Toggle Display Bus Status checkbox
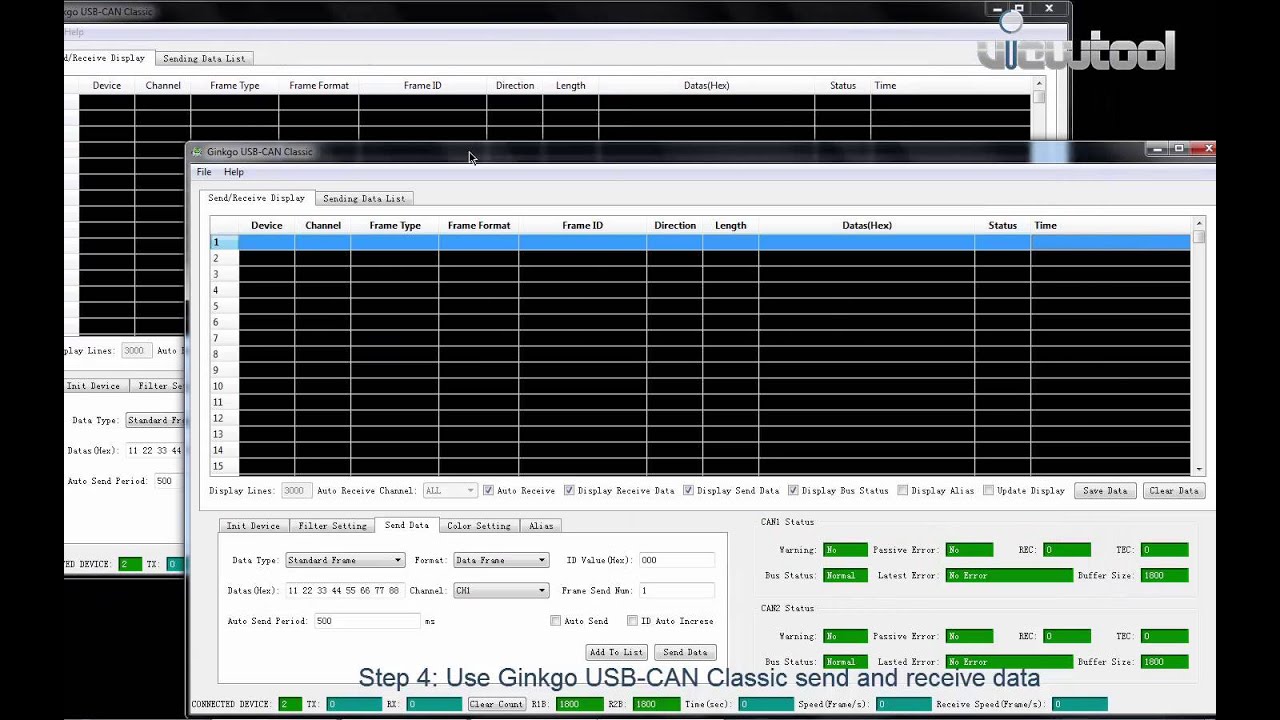Viewport: 1280px width, 720px height. click(x=793, y=491)
